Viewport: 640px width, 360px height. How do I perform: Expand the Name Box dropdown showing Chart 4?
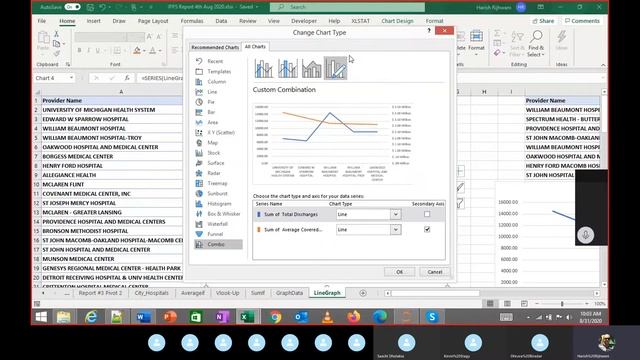(71, 78)
